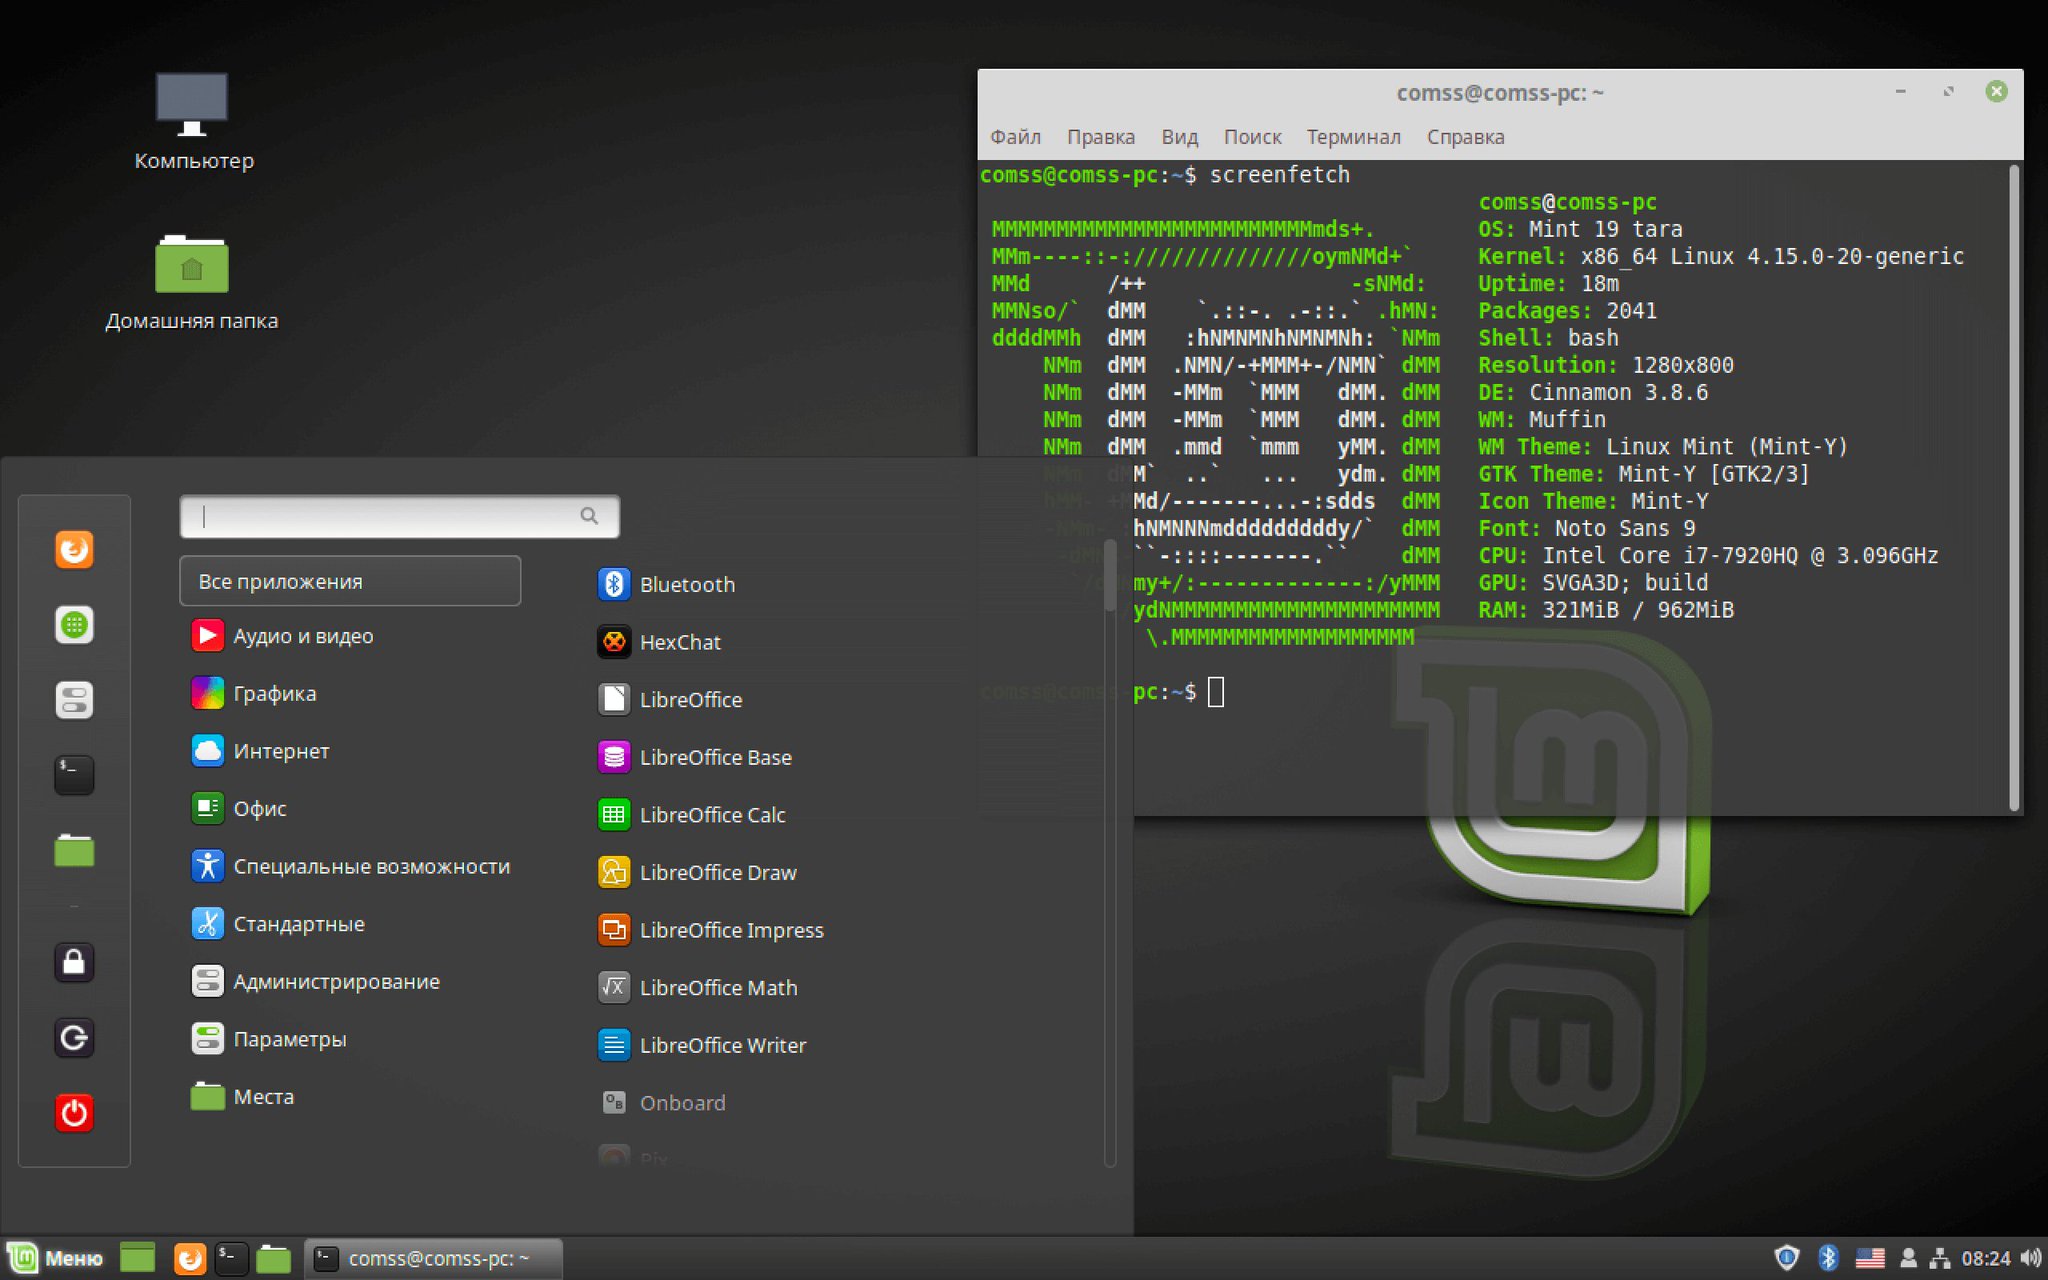Viewport: 2048px width, 1280px height.
Task: Launch Firefox from the bottom panel
Action: [189, 1258]
